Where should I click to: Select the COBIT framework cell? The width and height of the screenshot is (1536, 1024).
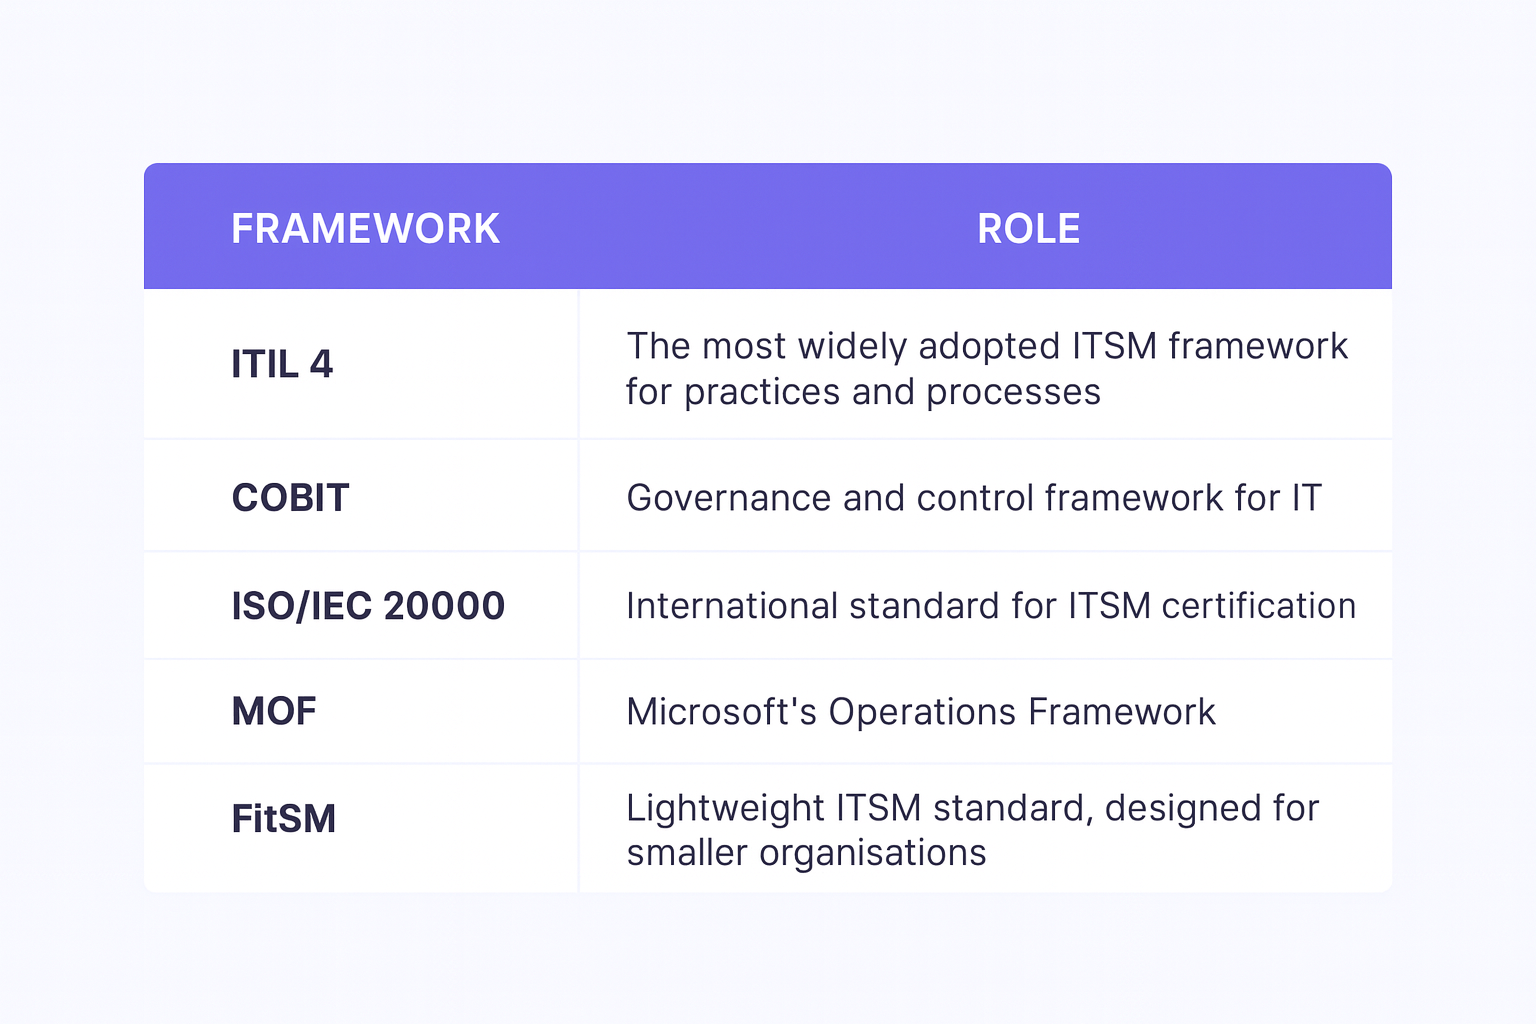click(290, 498)
